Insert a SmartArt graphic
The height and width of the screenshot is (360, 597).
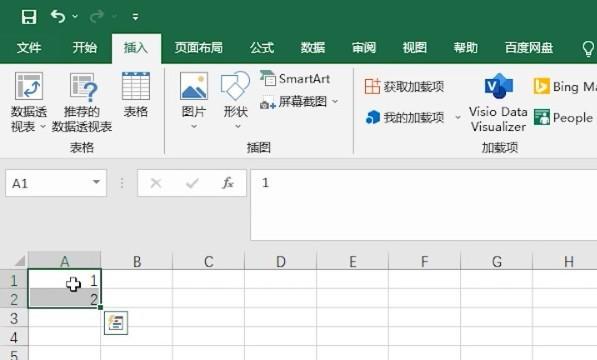[x=295, y=79]
